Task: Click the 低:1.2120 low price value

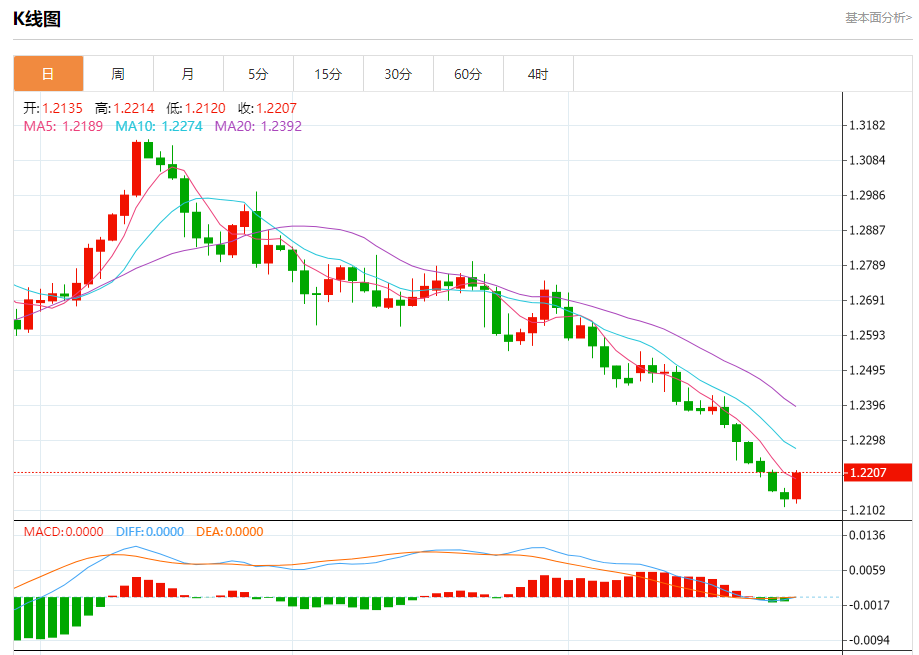Action: tap(196, 108)
